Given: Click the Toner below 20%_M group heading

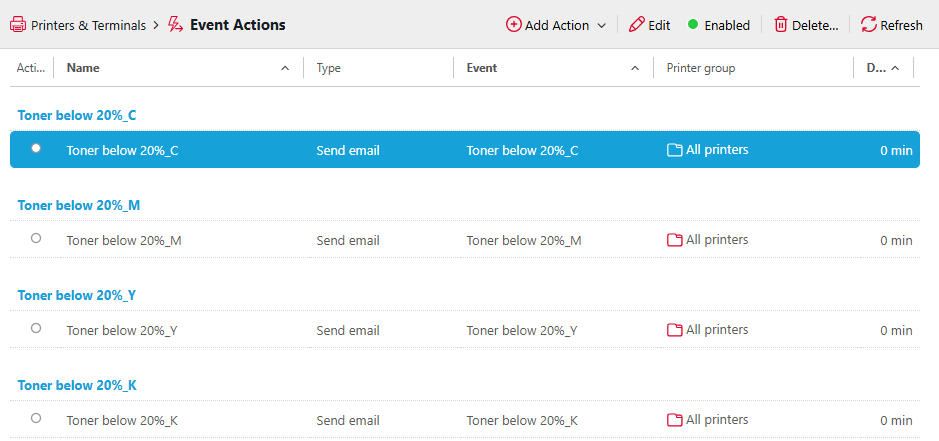Looking at the screenshot, I should tap(79, 205).
